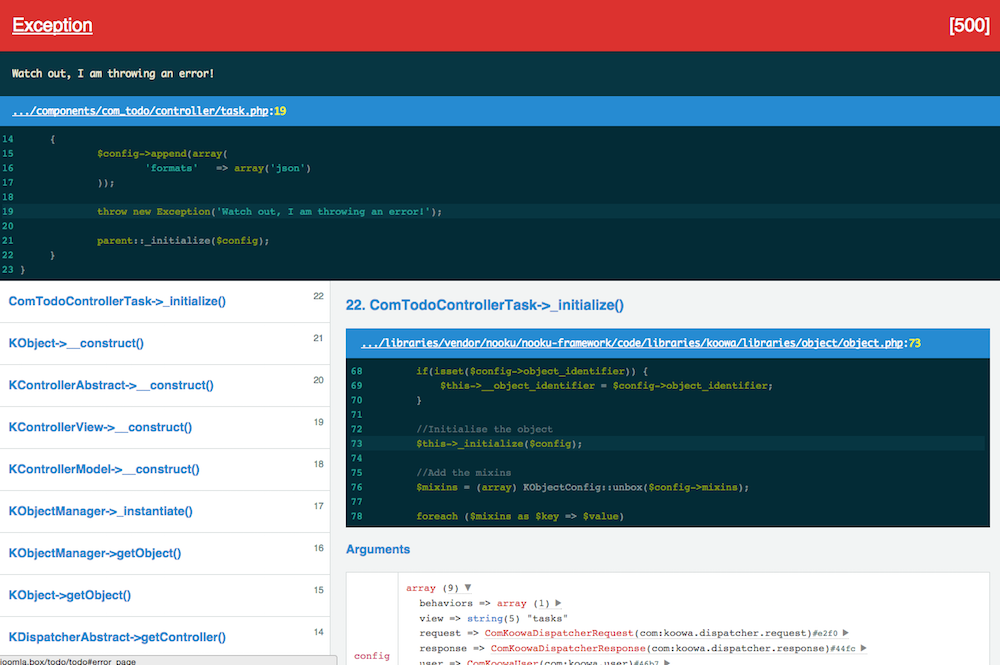
Task: Select KObject->getObject() stack frame
Action: pos(165,596)
